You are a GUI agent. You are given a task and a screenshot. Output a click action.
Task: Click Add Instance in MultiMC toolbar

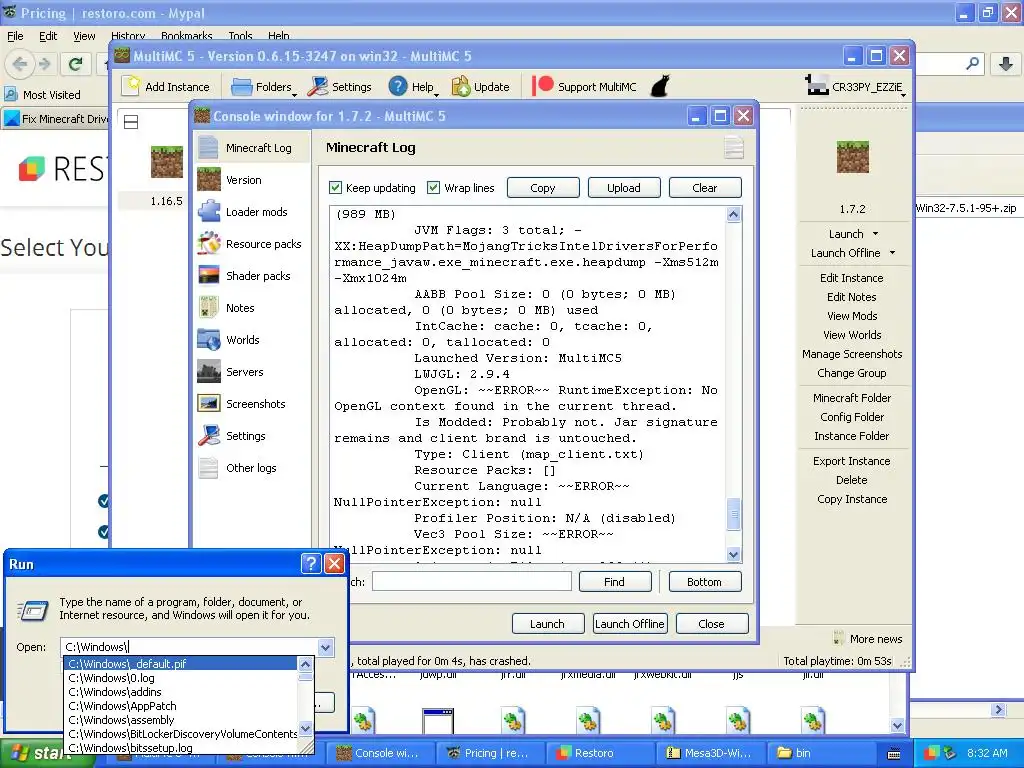pos(168,86)
